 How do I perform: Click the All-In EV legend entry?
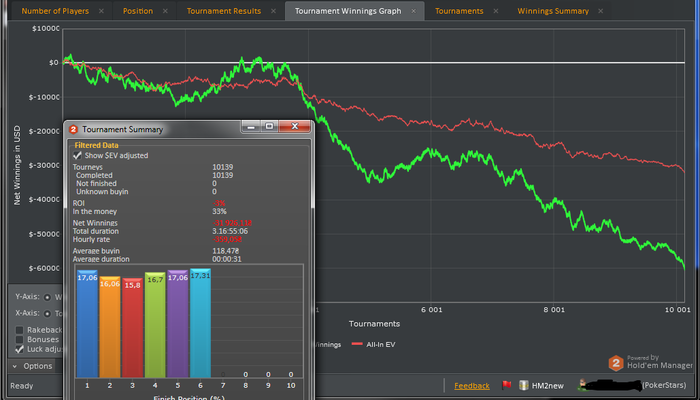(381, 344)
